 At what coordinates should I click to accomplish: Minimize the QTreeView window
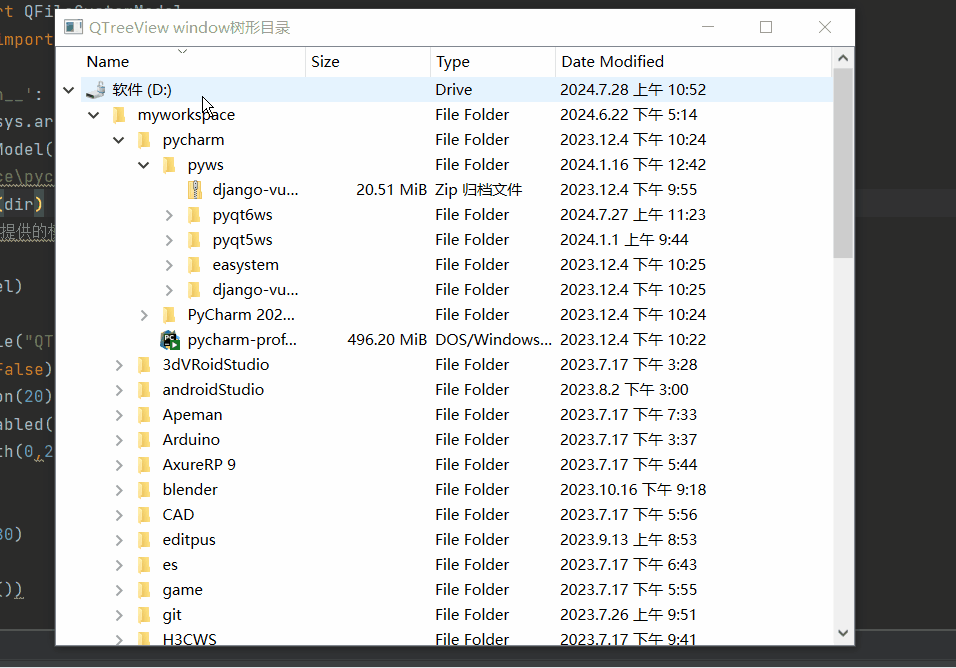[708, 27]
